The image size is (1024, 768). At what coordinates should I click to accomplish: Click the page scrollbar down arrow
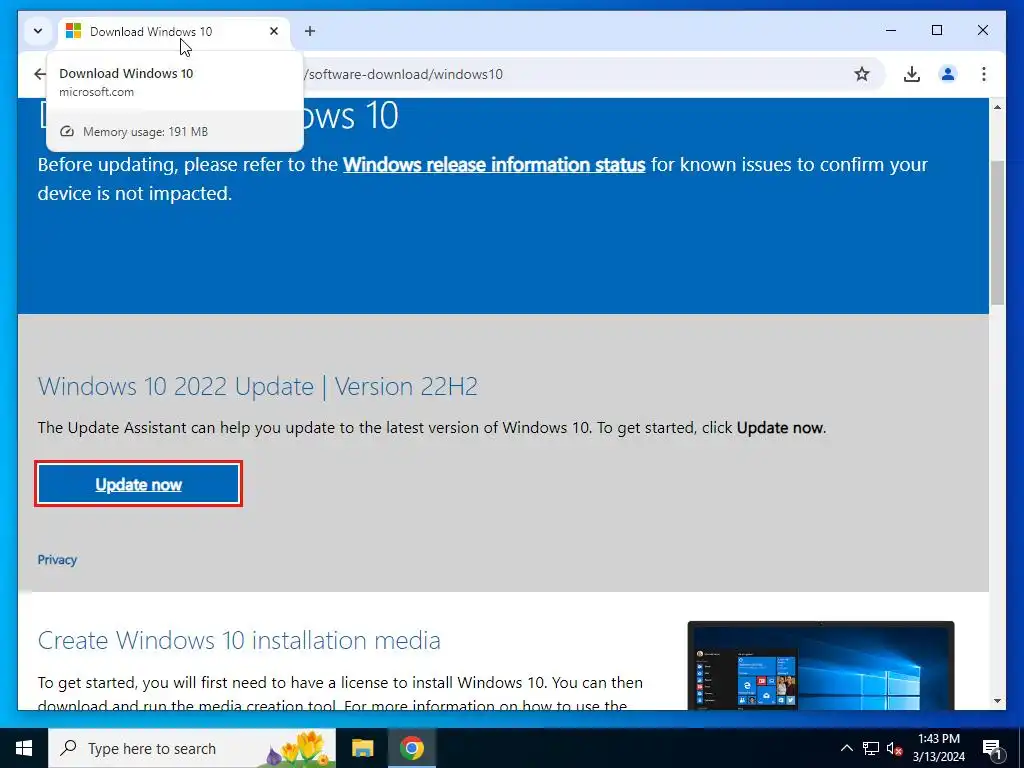(997, 701)
